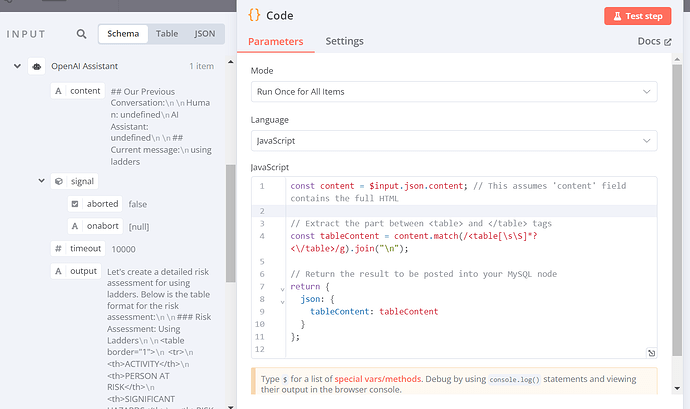Select the content field pill
This screenshot has height=409, width=690.
[77, 91]
